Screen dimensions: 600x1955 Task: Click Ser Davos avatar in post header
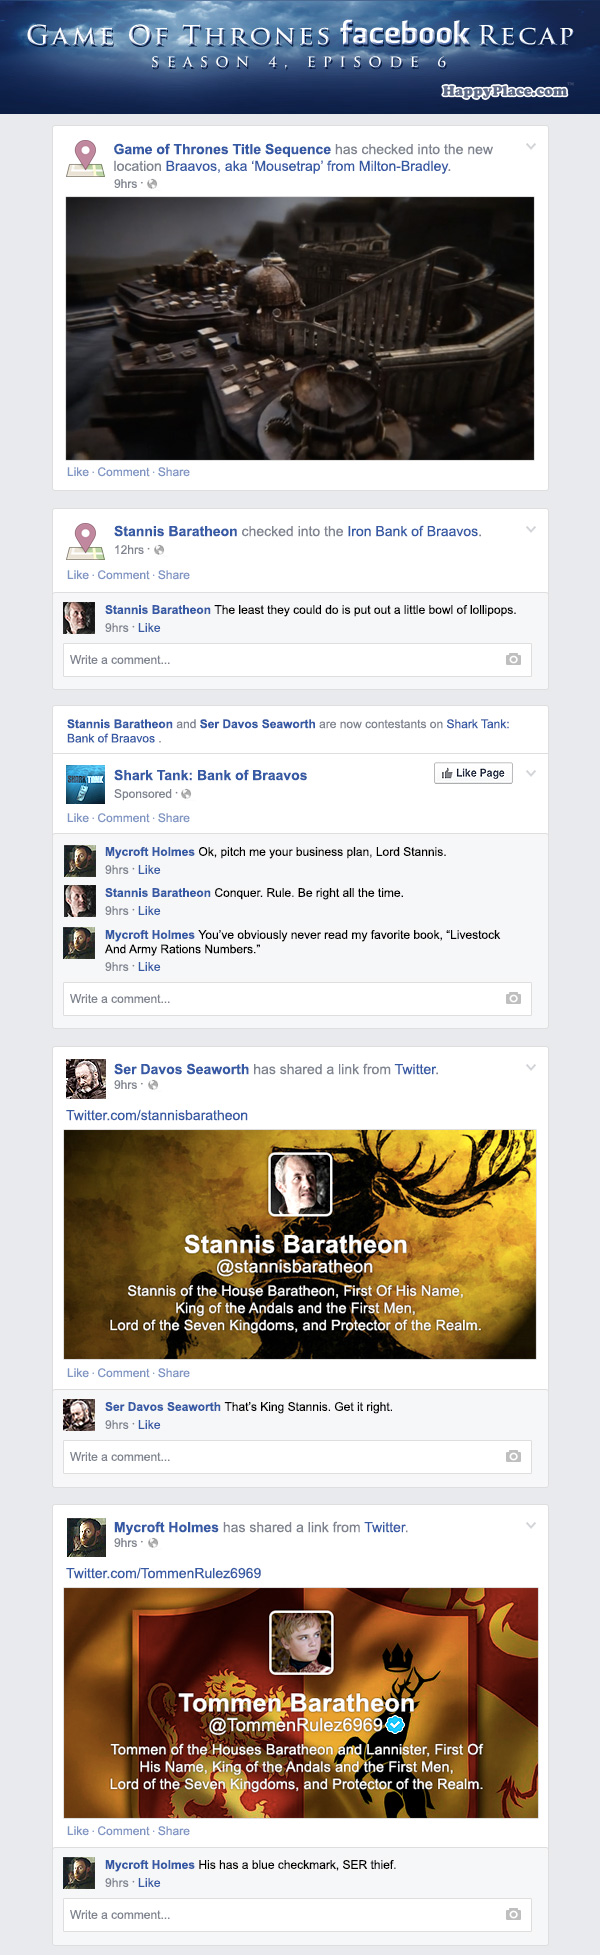[x=86, y=1079]
